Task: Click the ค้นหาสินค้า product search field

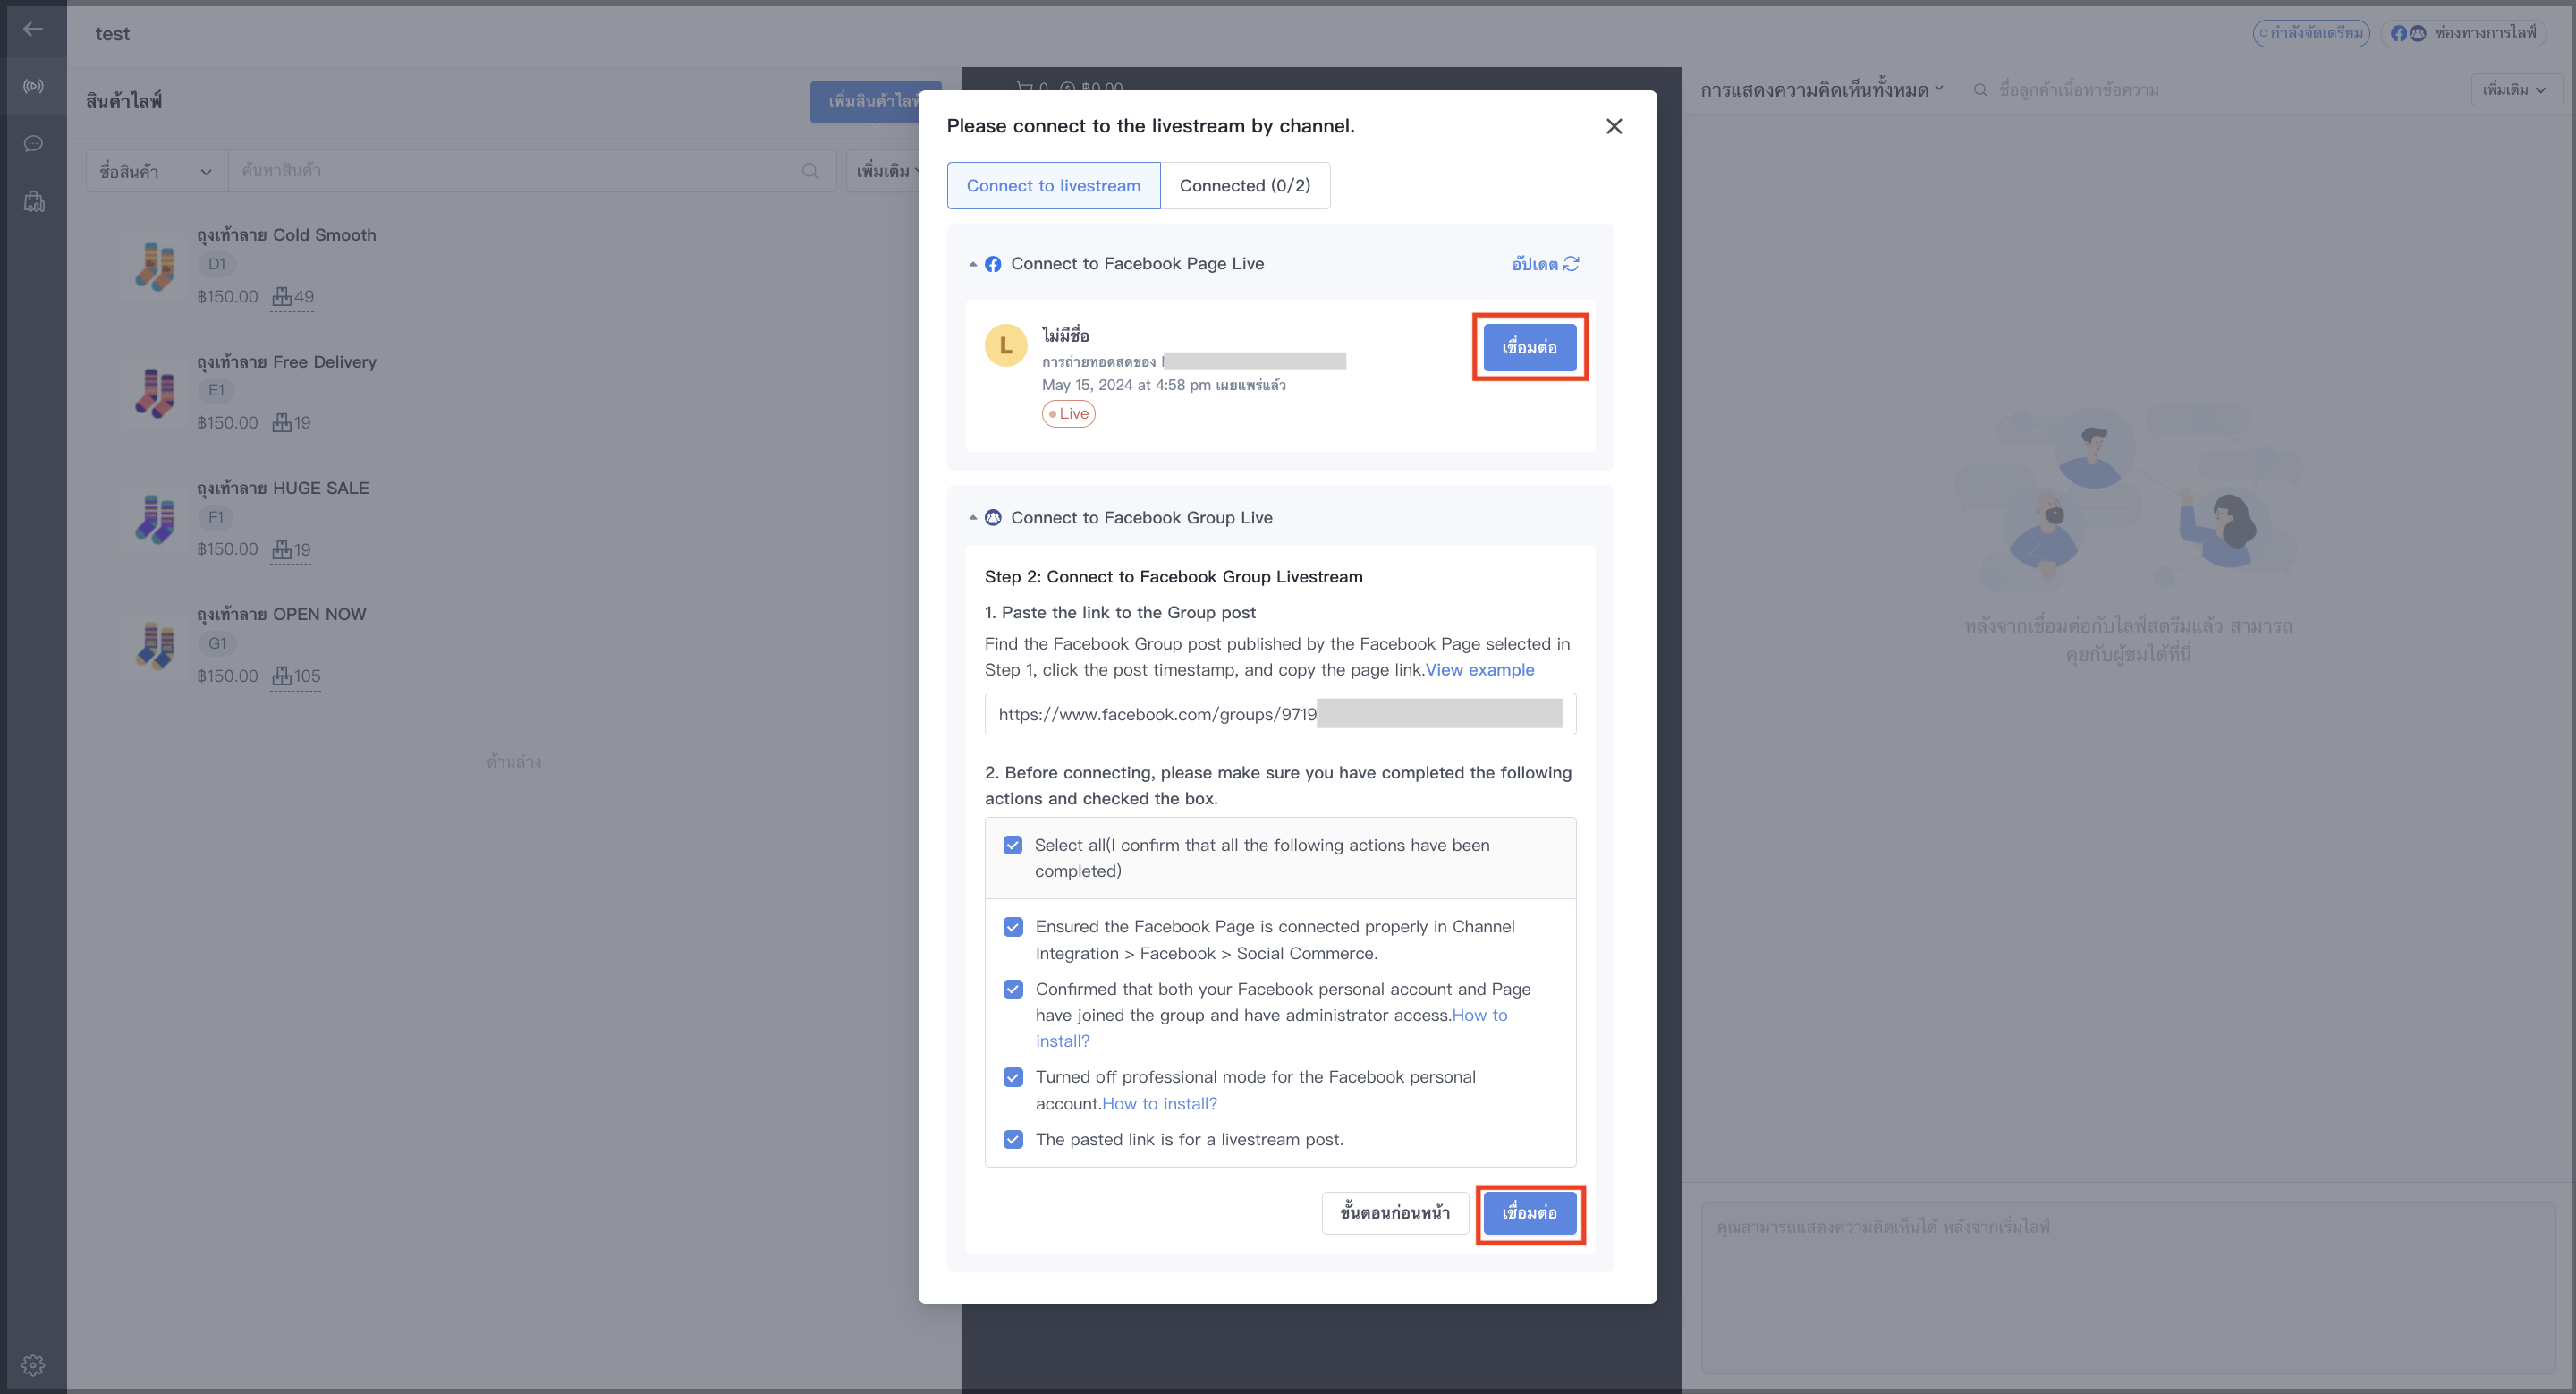Action: click(532, 171)
